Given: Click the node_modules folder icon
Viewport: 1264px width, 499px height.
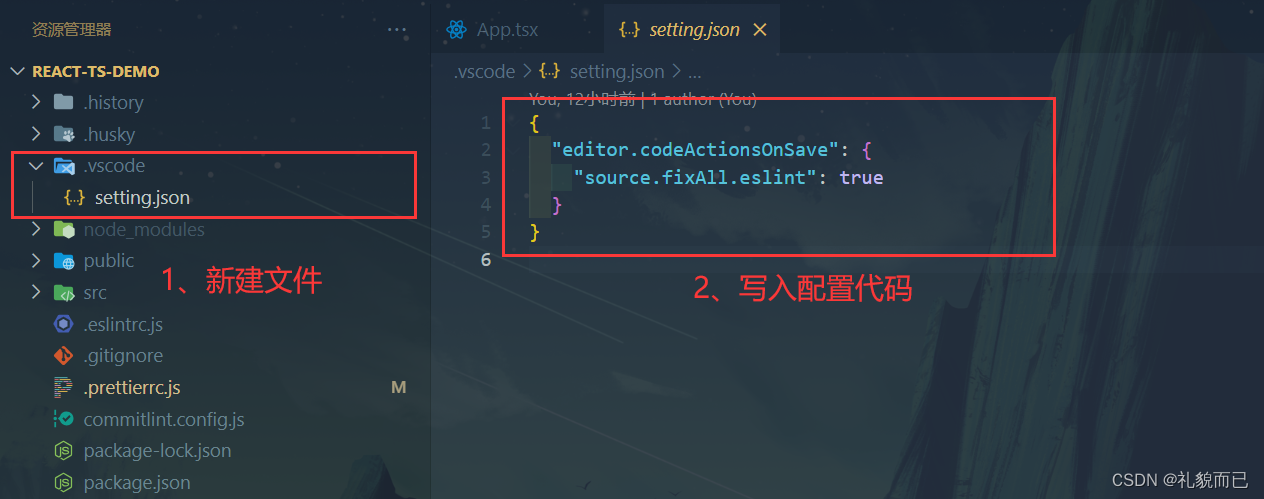Looking at the screenshot, I should point(64,229).
